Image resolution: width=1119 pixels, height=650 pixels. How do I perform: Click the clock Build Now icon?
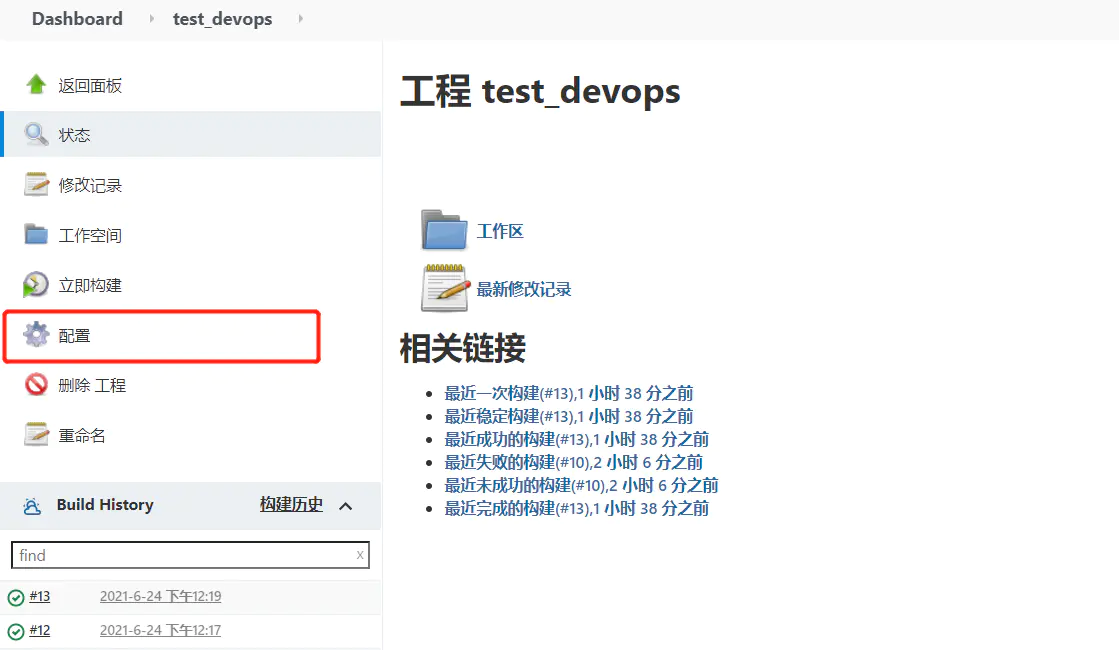click(x=36, y=285)
